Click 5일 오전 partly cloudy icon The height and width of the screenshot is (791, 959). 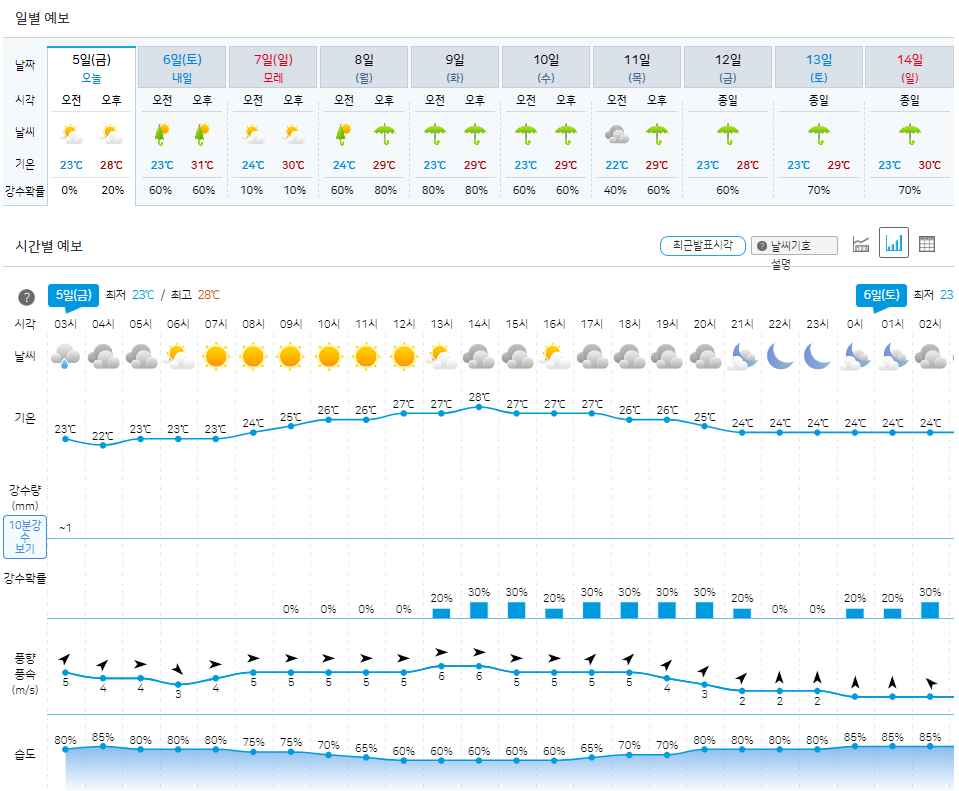72,134
